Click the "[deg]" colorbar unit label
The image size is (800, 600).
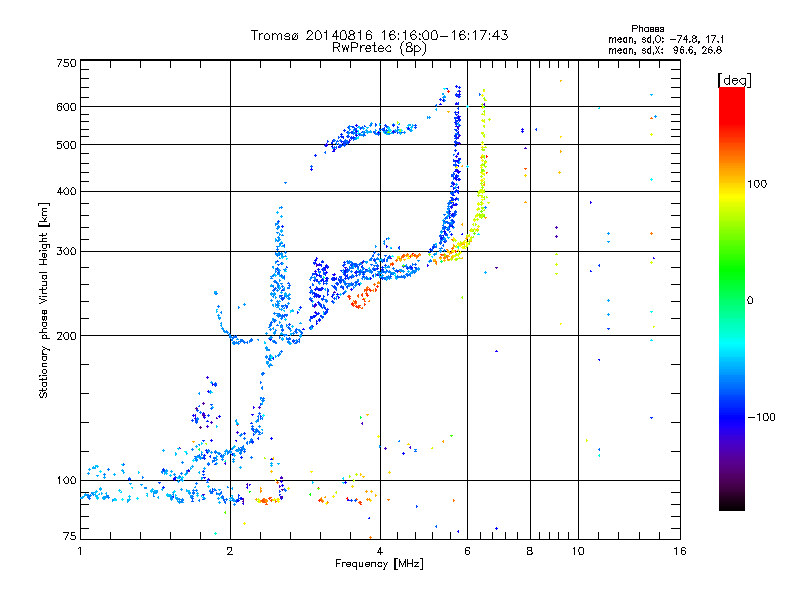point(734,81)
